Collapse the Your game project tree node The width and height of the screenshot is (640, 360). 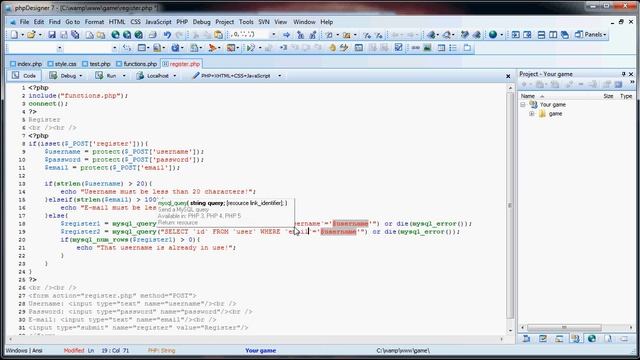523,105
